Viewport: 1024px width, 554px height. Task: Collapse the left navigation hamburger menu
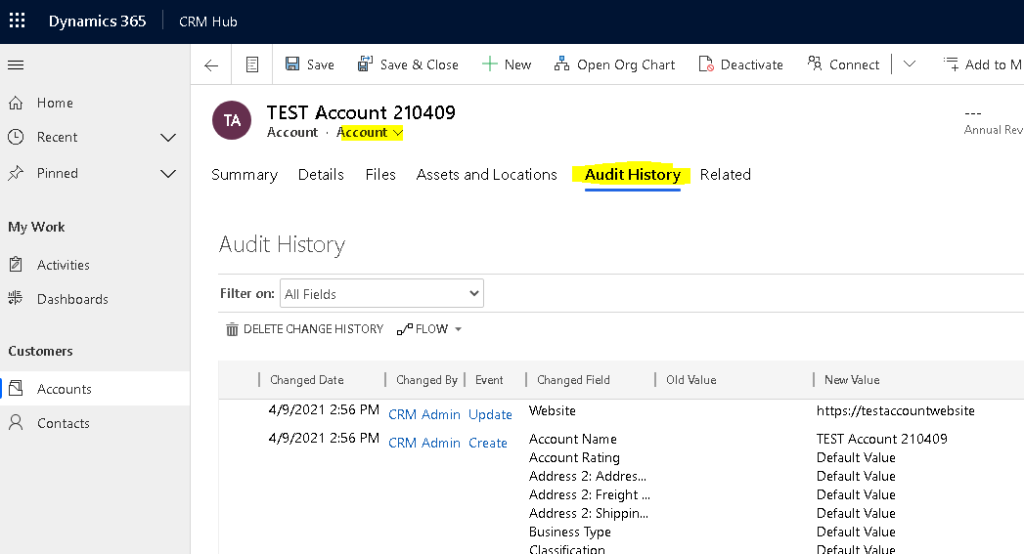pos(16,65)
